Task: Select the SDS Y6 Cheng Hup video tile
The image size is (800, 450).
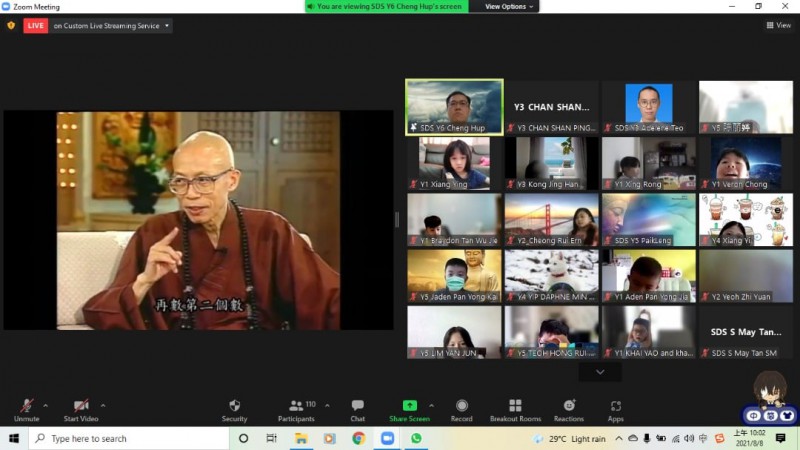Action: (x=453, y=107)
